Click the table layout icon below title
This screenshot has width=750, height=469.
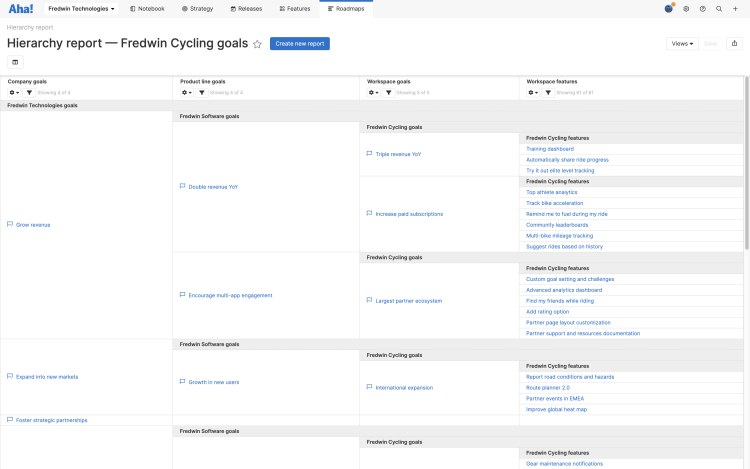click(x=15, y=62)
